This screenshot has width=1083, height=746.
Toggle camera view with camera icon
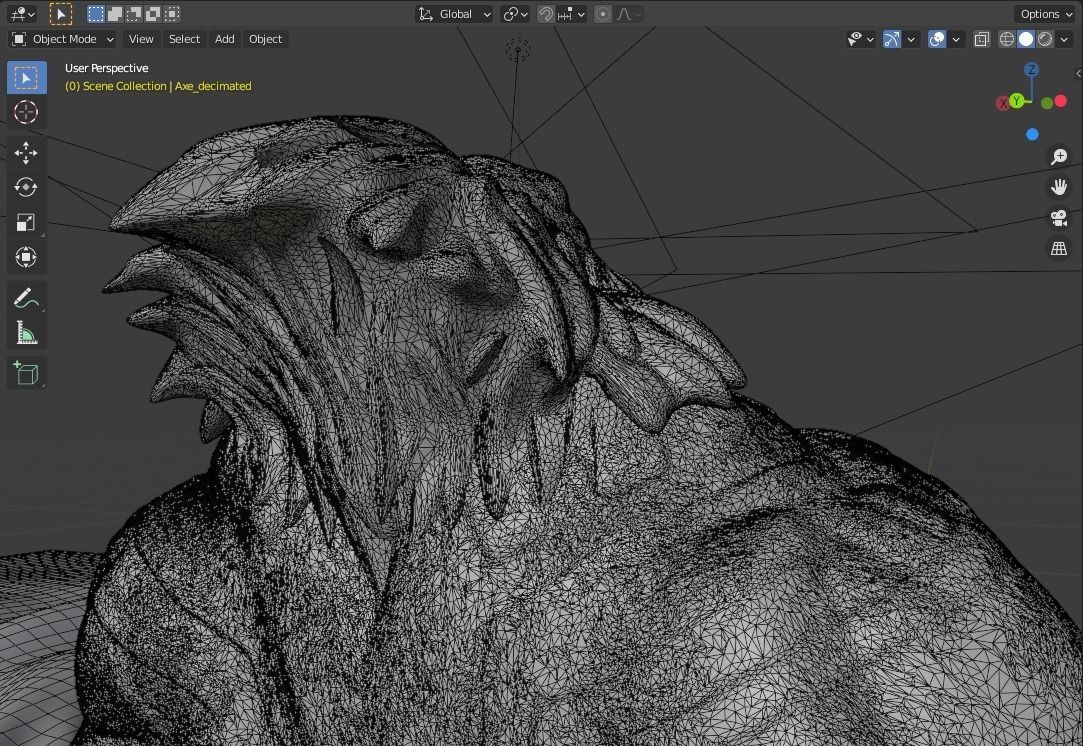pos(1059,218)
